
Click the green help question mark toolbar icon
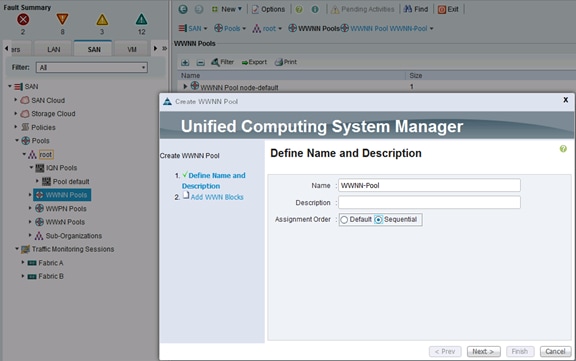click(x=299, y=10)
